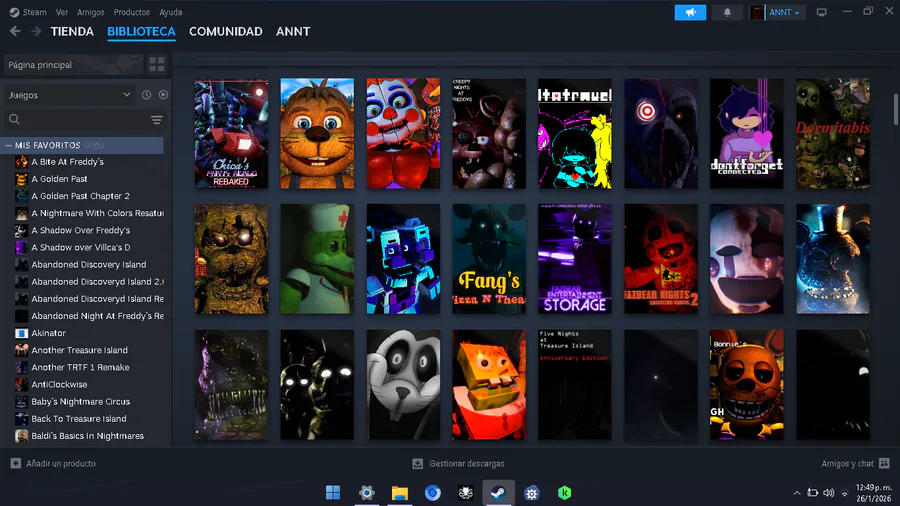Select A Golden Past Chapter 2

click(80, 196)
